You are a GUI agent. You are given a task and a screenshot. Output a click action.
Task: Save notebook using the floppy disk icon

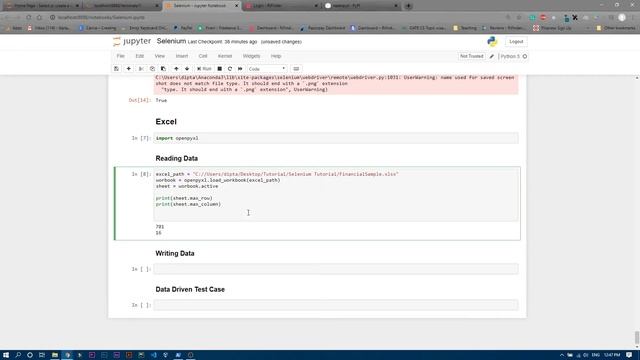(x=116, y=69)
